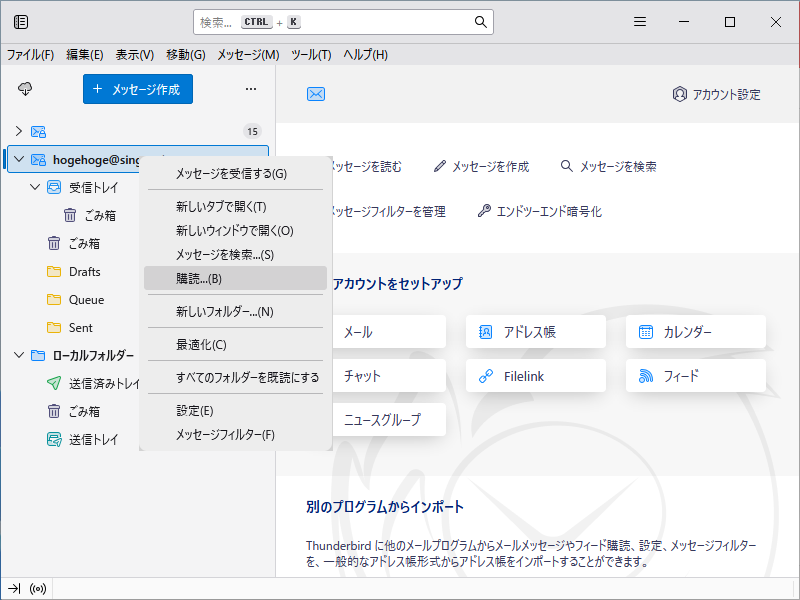Focus the 検索 search input field
Image resolution: width=800 pixels, height=600 pixels.
[343, 22]
